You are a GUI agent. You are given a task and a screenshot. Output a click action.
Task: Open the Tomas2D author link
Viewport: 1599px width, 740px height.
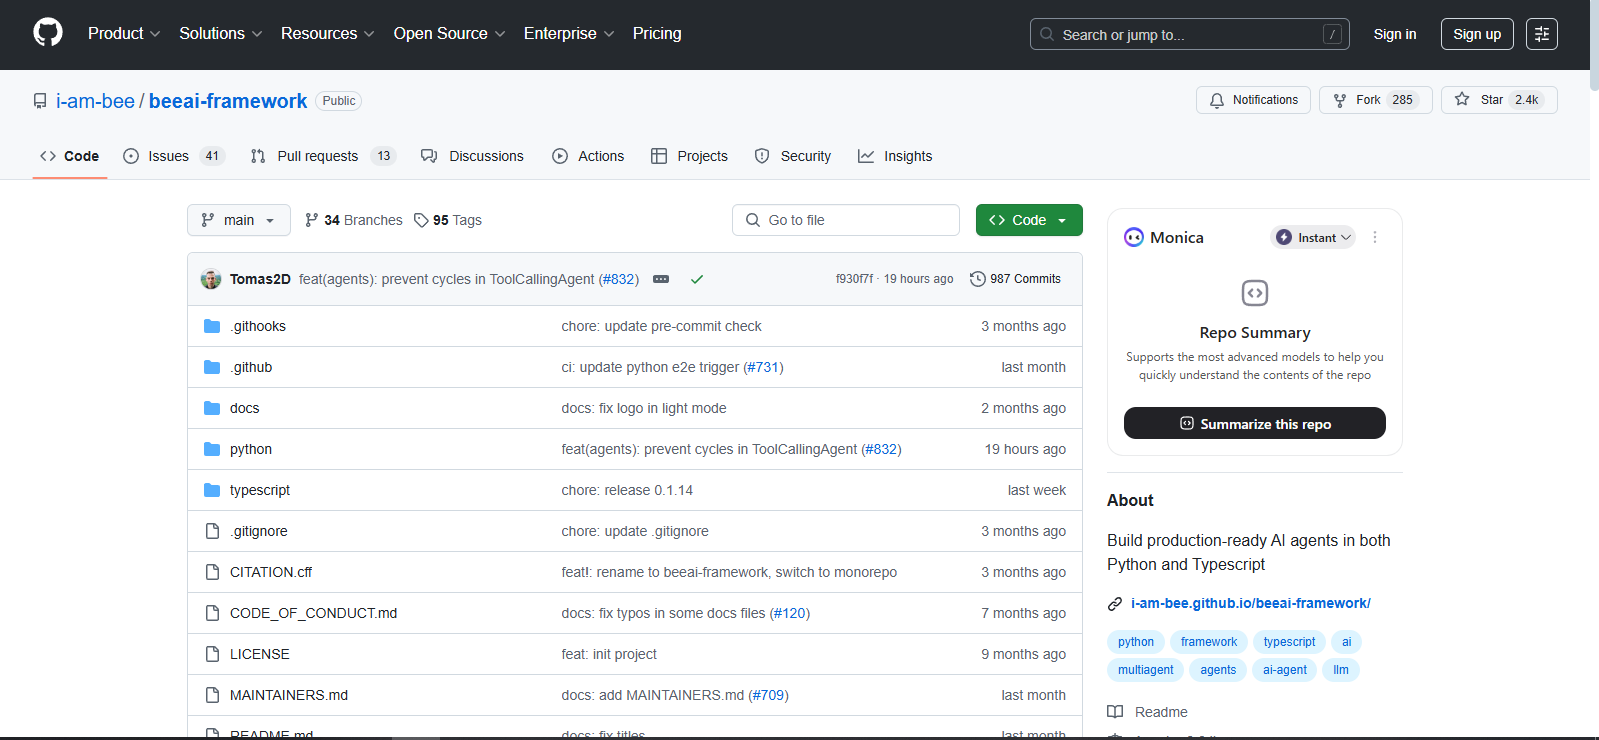(x=260, y=279)
